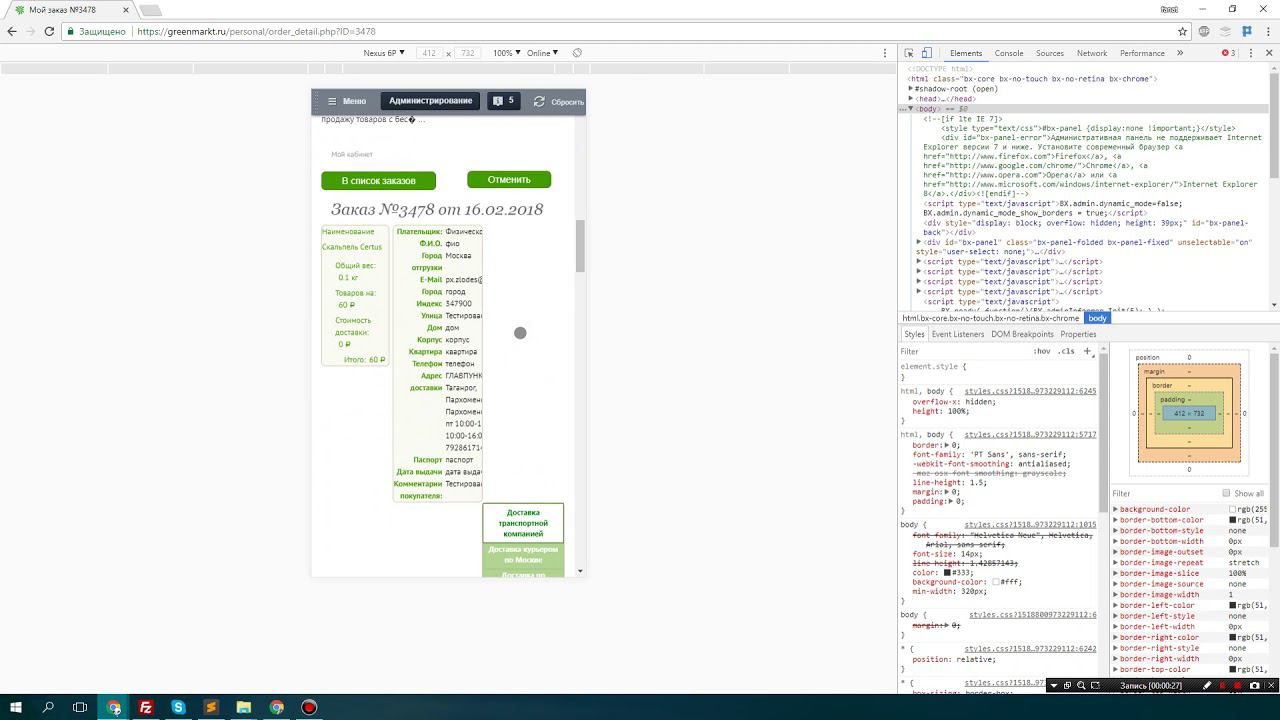Open the Properties tab
Screen dimensions: 1280x720
(1078, 334)
